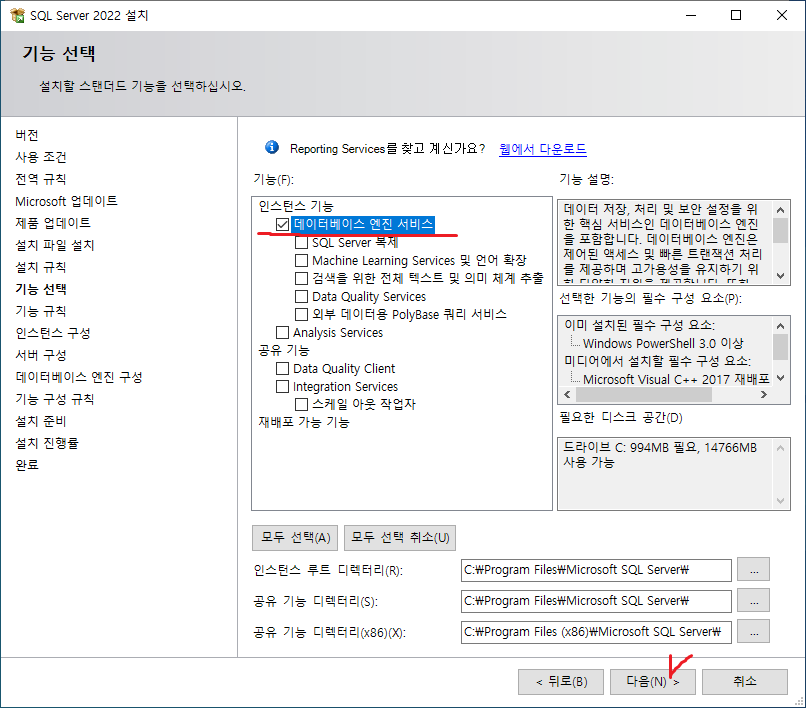Screen dimensions: 806x708
Task: Select the 인스턴스 기능 group header
Action: point(296,206)
